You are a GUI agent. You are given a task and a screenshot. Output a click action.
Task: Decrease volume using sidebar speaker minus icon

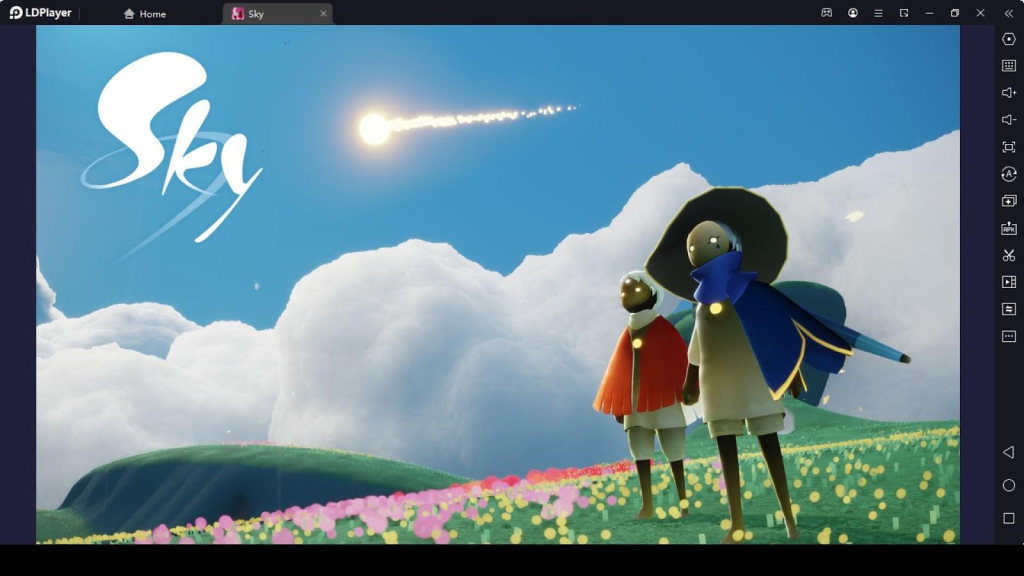coord(1008,120)
